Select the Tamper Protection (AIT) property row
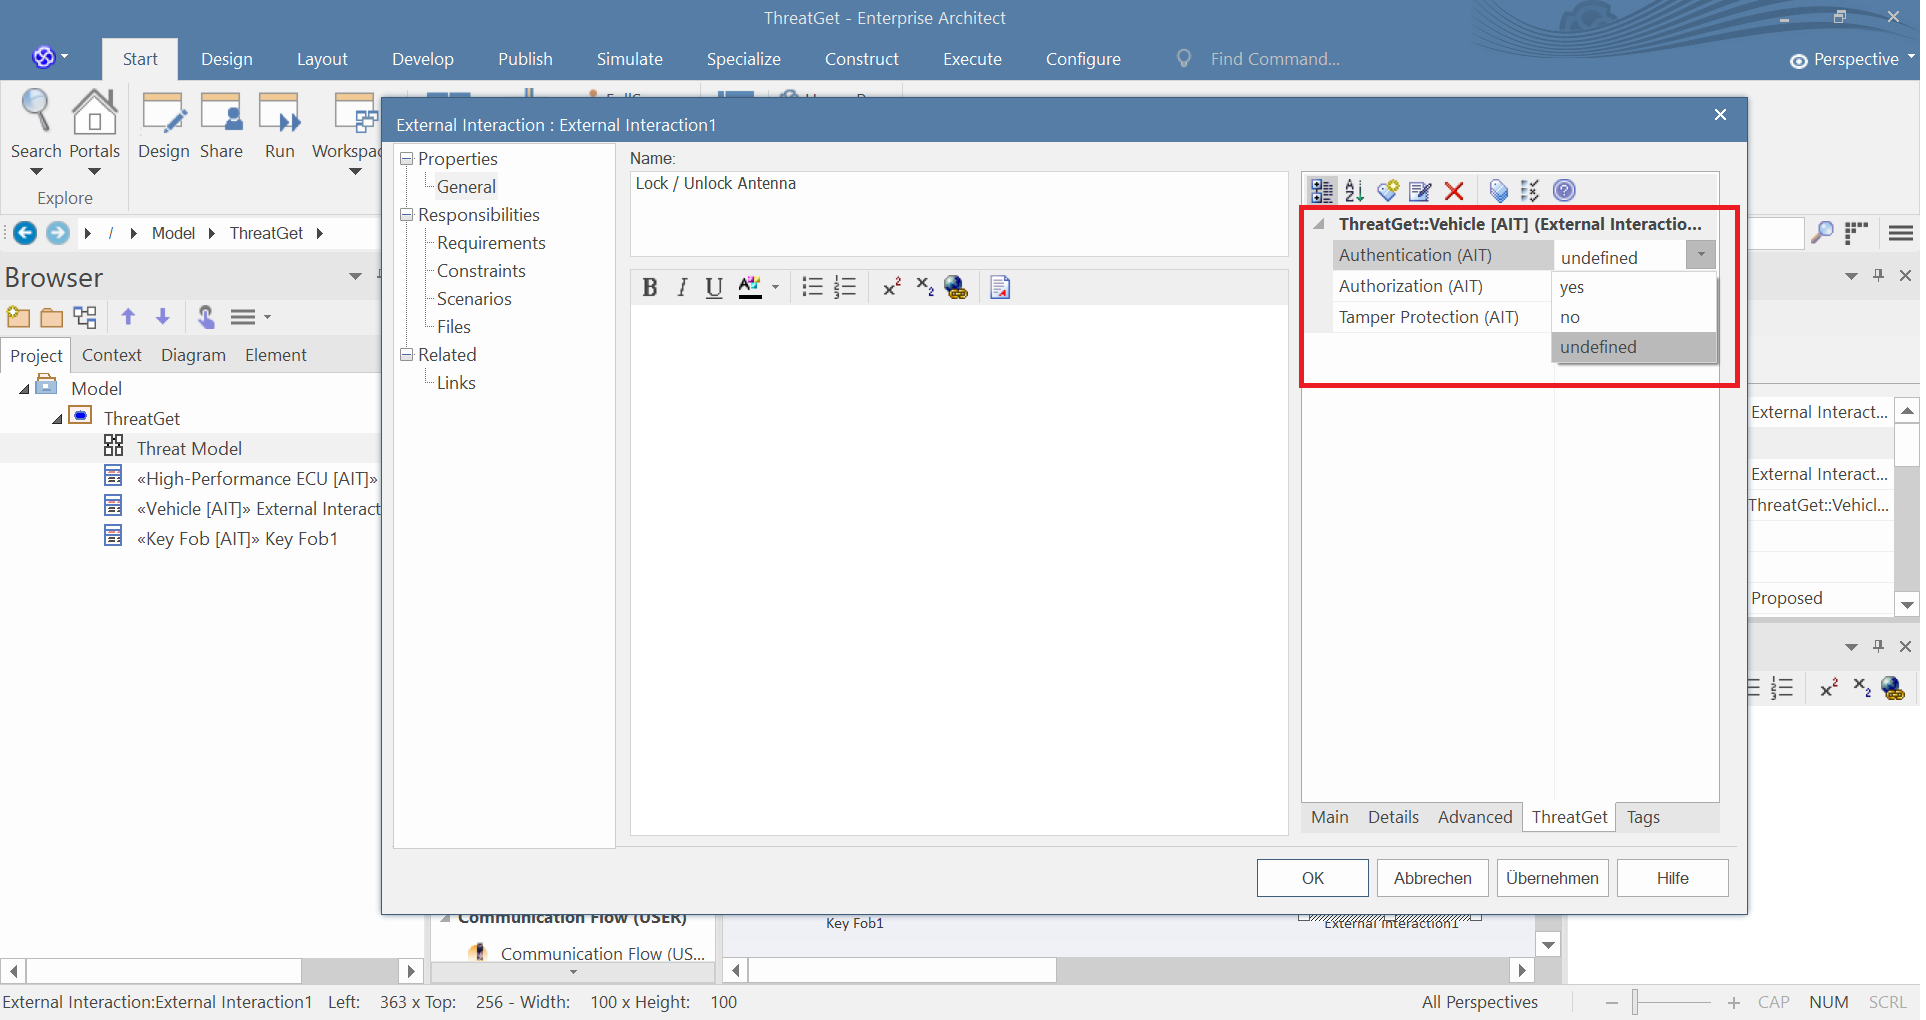 point(1441,317)
